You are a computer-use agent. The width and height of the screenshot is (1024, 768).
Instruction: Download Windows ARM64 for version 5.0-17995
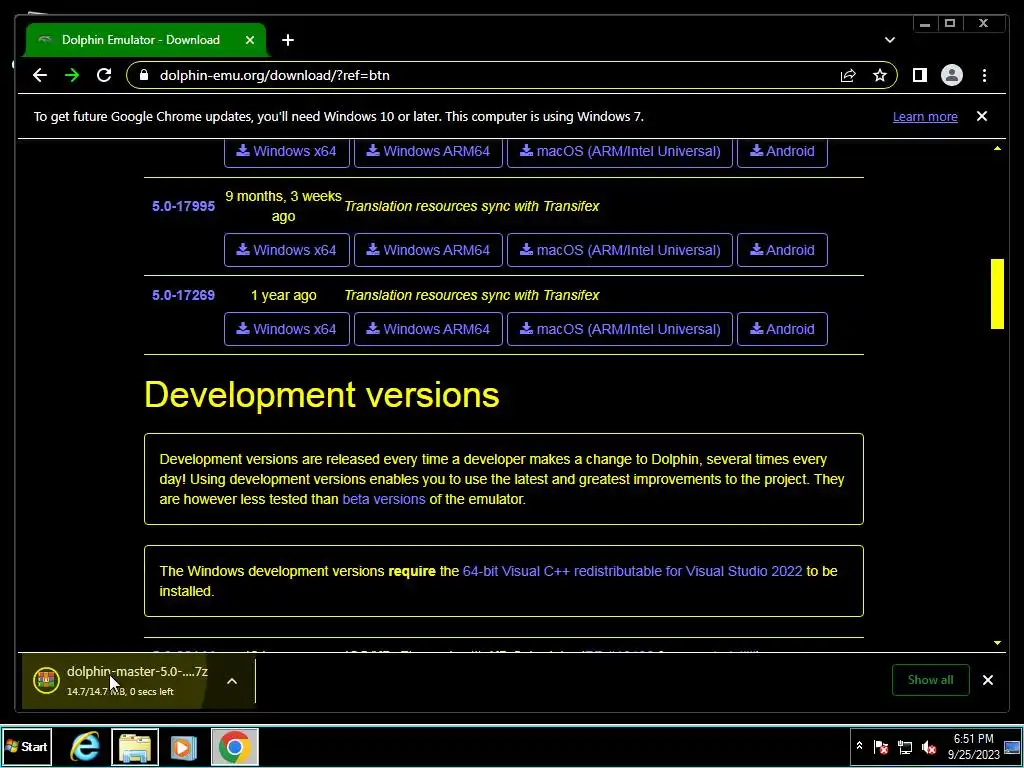tap(428, 250)
